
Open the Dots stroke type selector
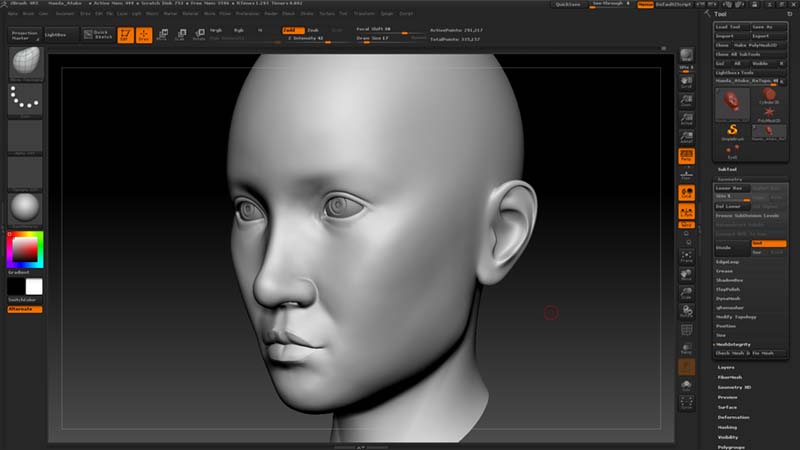(25, 100)
